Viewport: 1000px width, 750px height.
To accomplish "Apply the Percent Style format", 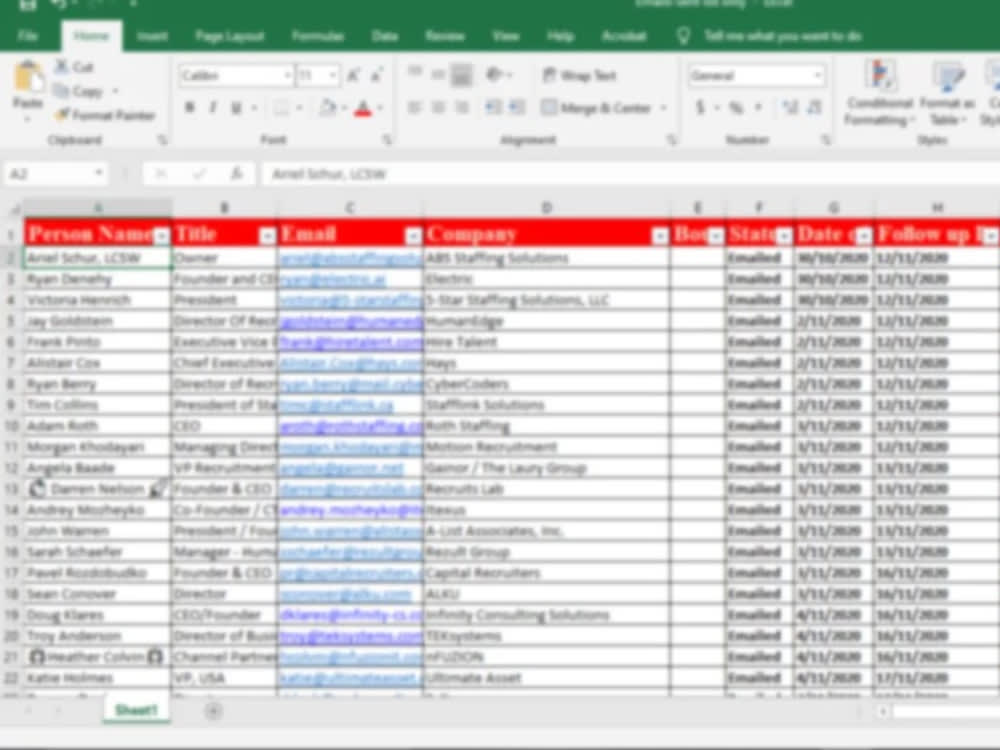I will 736,107.
